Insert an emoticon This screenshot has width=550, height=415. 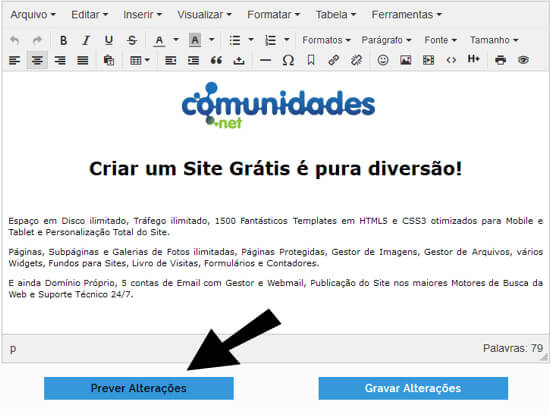(x=383, y=60)
